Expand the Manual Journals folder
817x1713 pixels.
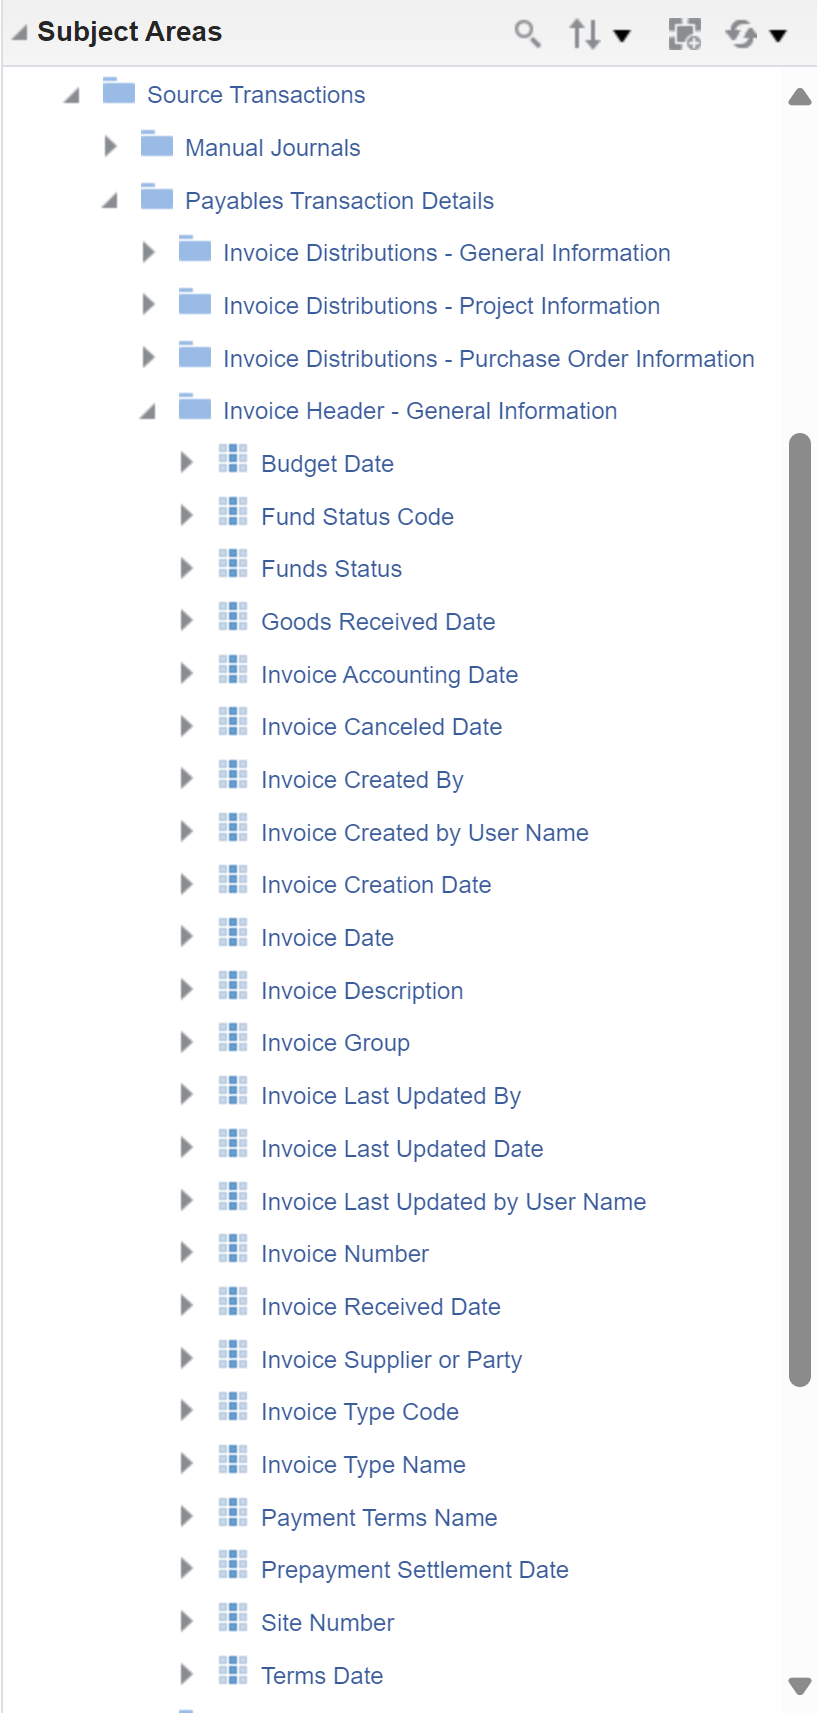pyautogui.click(x=111, y=146)
